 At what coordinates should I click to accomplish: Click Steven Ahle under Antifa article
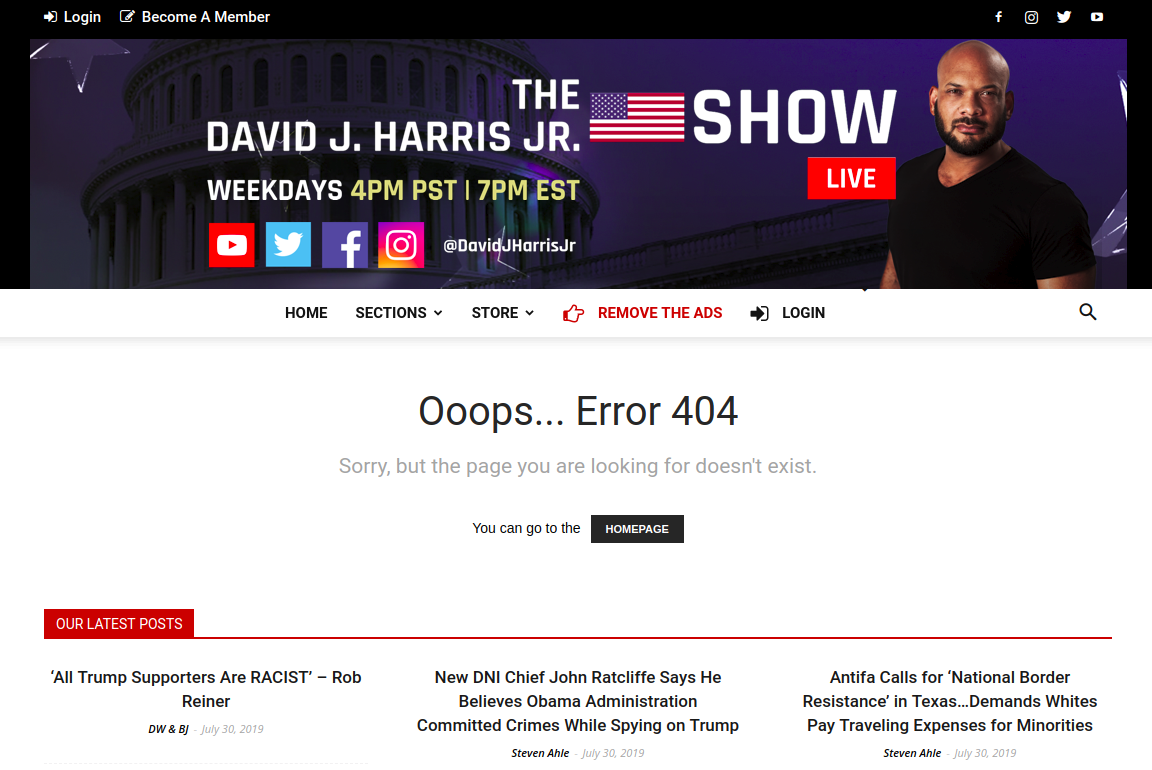912,753
